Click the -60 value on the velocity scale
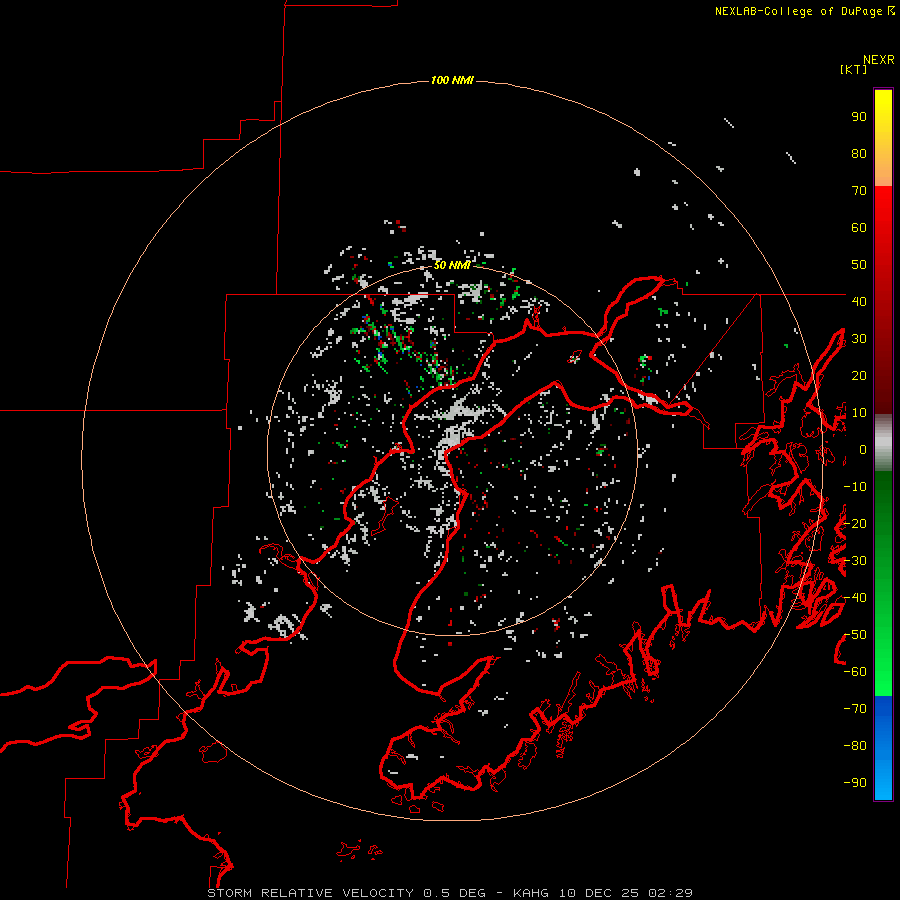Image resolution: width=900 pixels, height=900 pixels. 855,672
